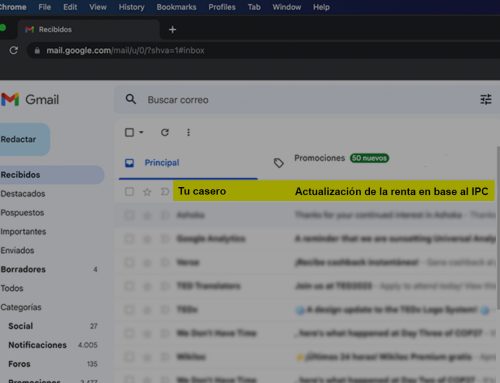Open the Recibidos folder

pyautogui.click(x=52, y=175)
